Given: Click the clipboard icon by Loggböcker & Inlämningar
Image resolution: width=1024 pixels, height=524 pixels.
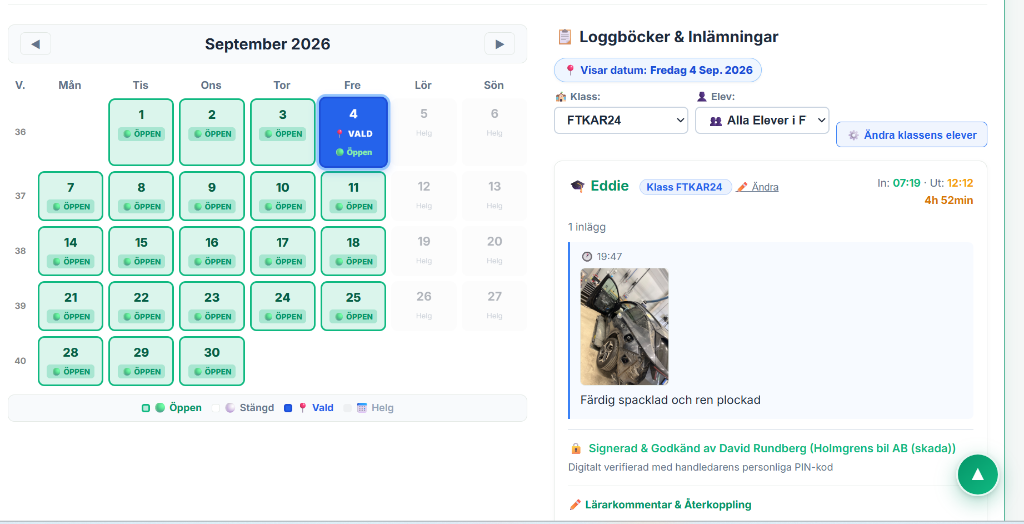Looking at the screenshot, I should click(x=565, y=37).
